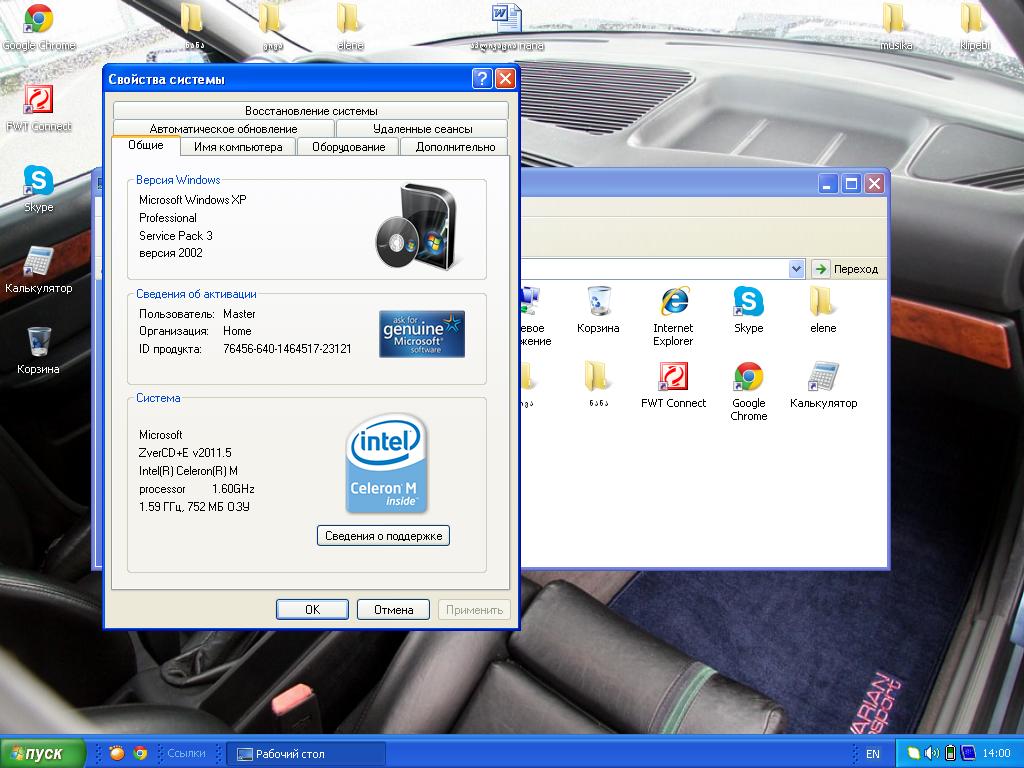Launch Skype from the desktop
This screenshot has width=1024, height=768.
pos(38,182)
